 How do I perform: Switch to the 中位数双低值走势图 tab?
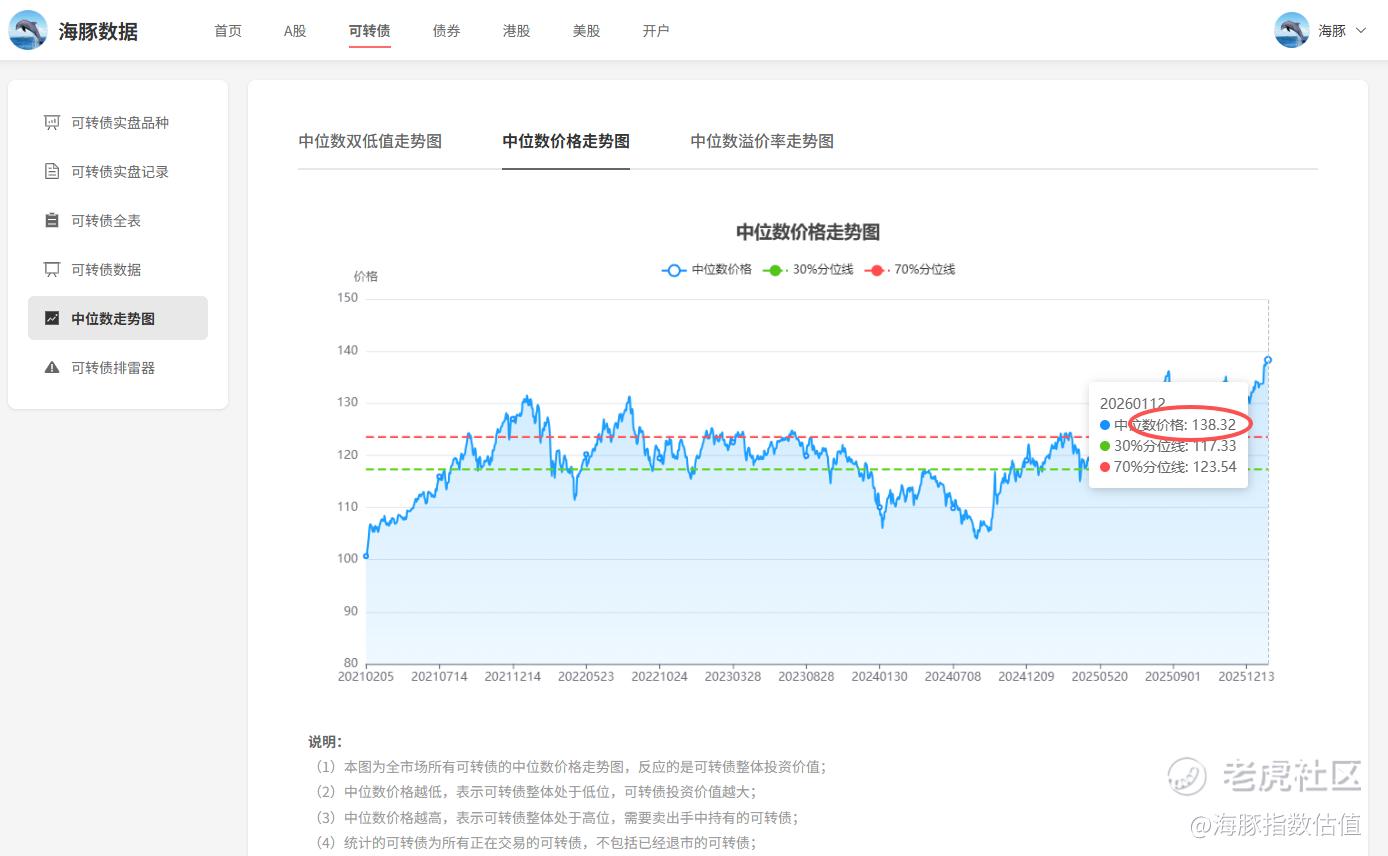(370, 141)
